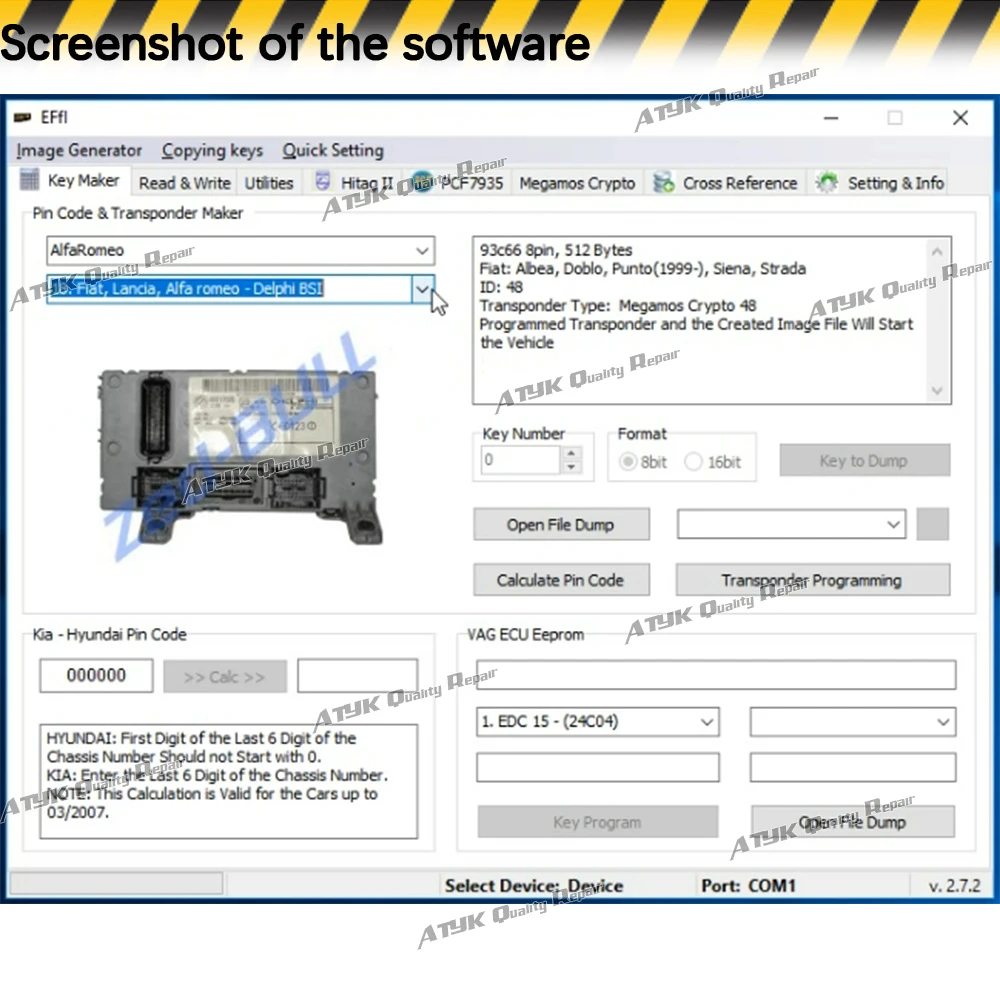The width and height of the screenshot is (1000, 1000).
Task: Click Open File Dump in VAG ECU Eeprom
Action: 853,822
